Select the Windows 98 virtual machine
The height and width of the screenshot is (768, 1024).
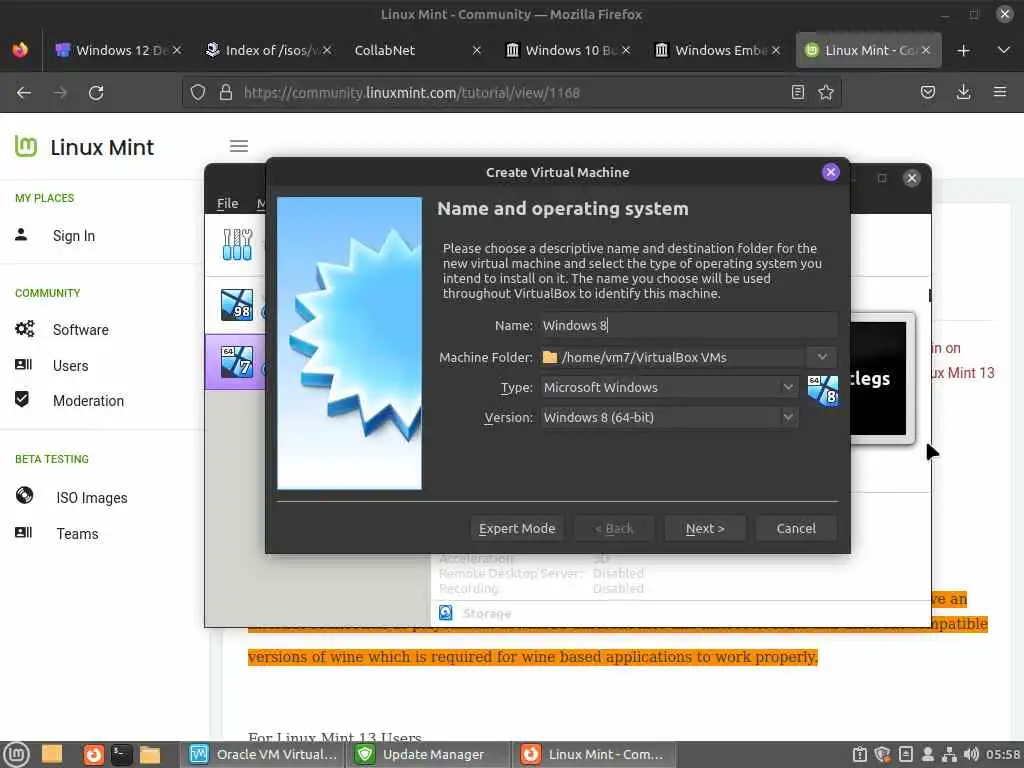(x=236, y=305)
